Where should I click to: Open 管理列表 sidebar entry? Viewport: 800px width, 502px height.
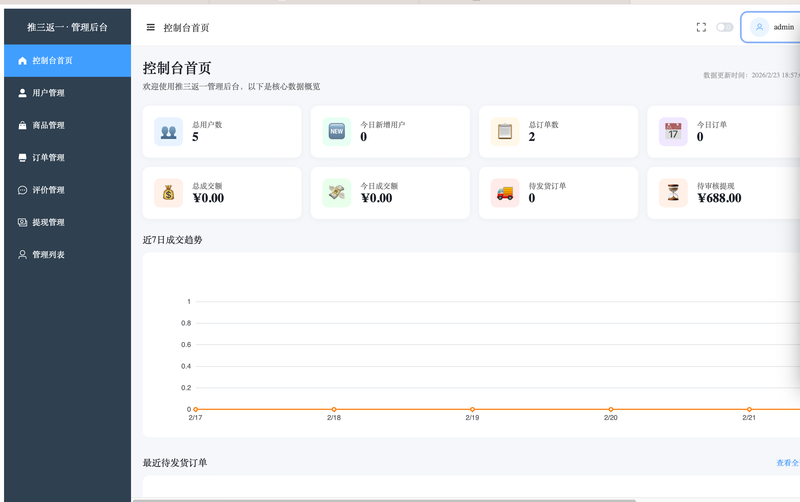[48, 255]
